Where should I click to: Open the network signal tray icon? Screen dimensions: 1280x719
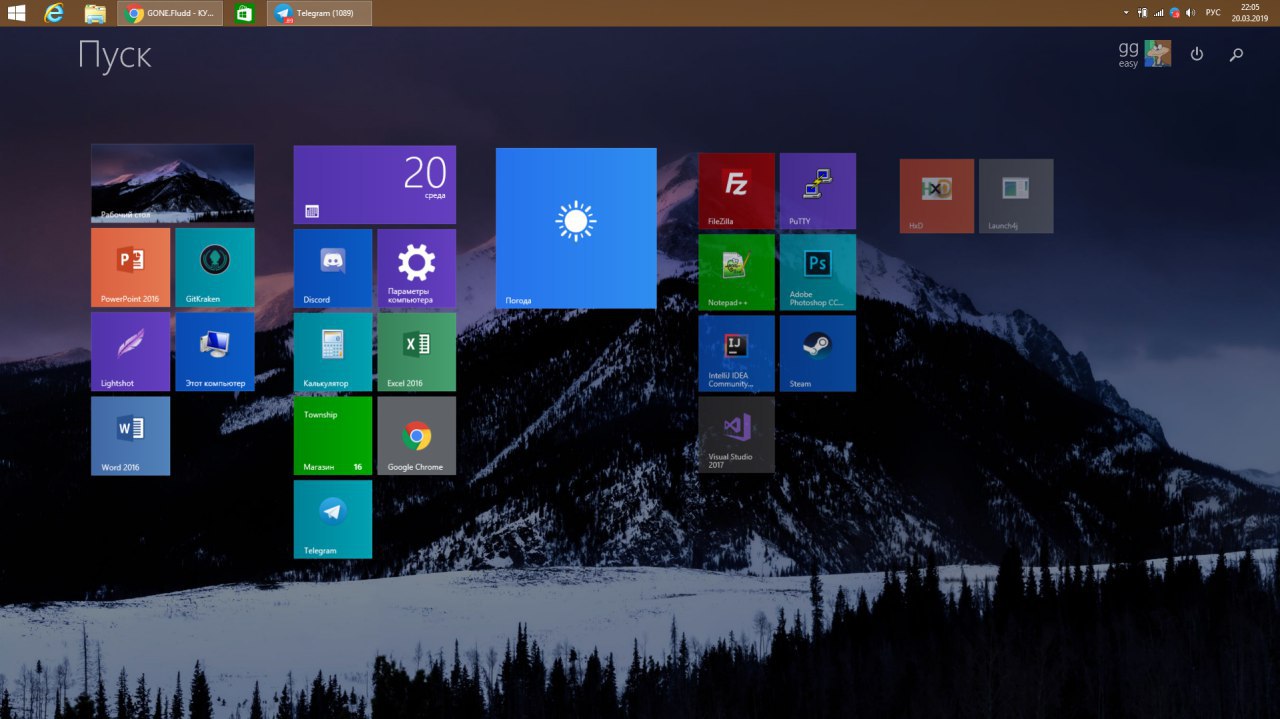click(1159, 13)
